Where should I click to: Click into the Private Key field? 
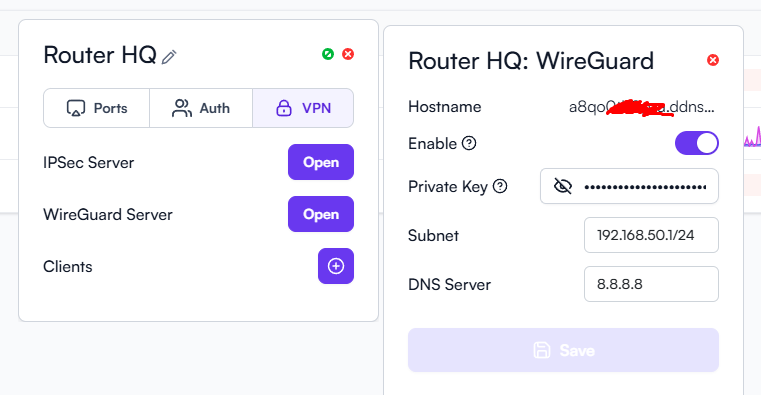coord(629,186)
